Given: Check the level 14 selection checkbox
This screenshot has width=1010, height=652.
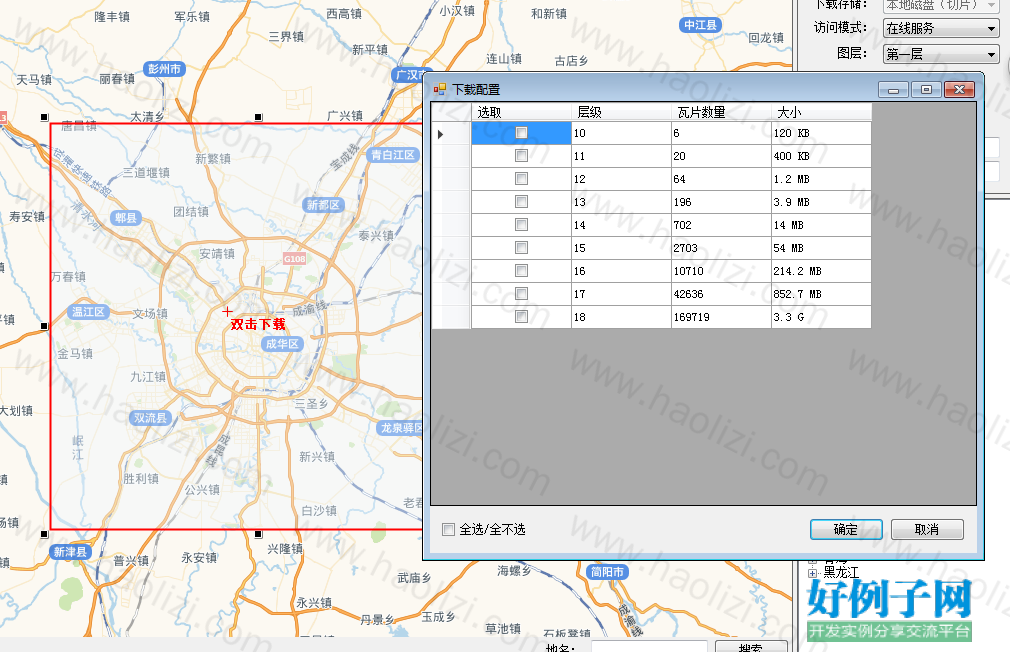Looking at the screenshot, I should point(521,225).
